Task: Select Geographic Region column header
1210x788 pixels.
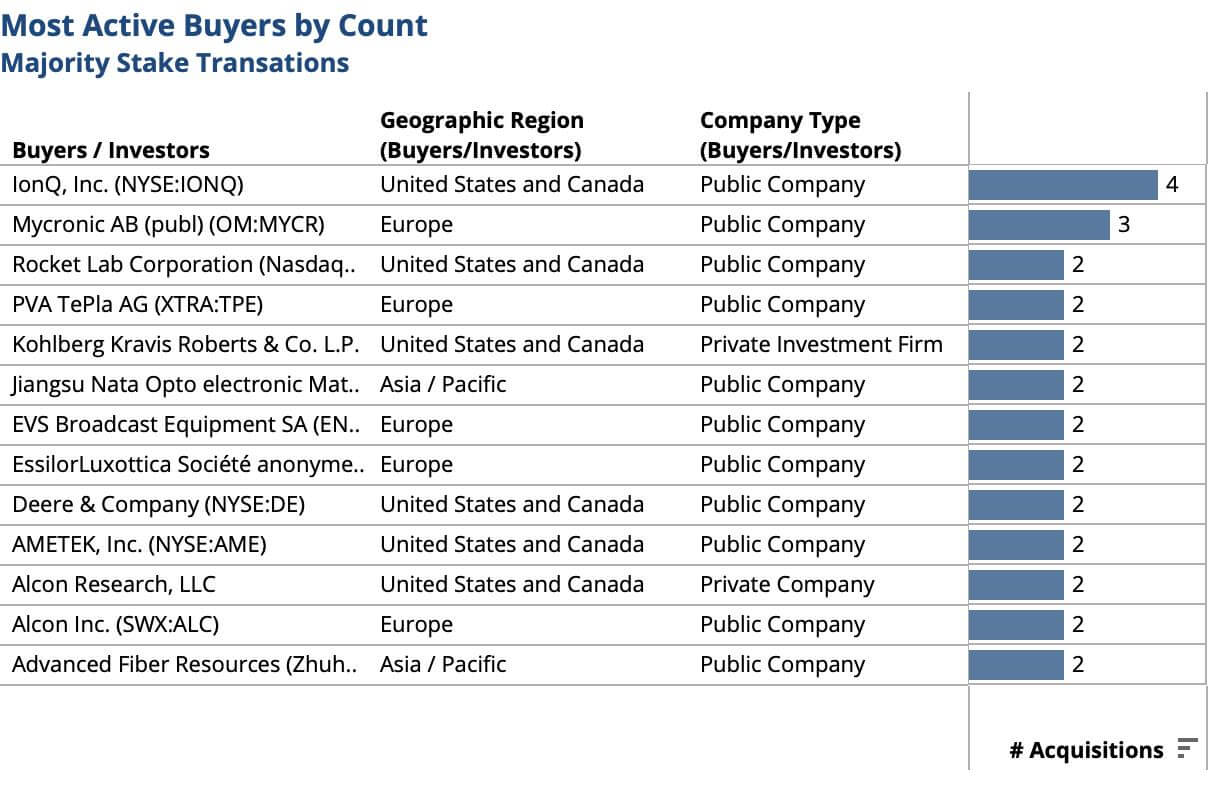Action: [482, 135]
